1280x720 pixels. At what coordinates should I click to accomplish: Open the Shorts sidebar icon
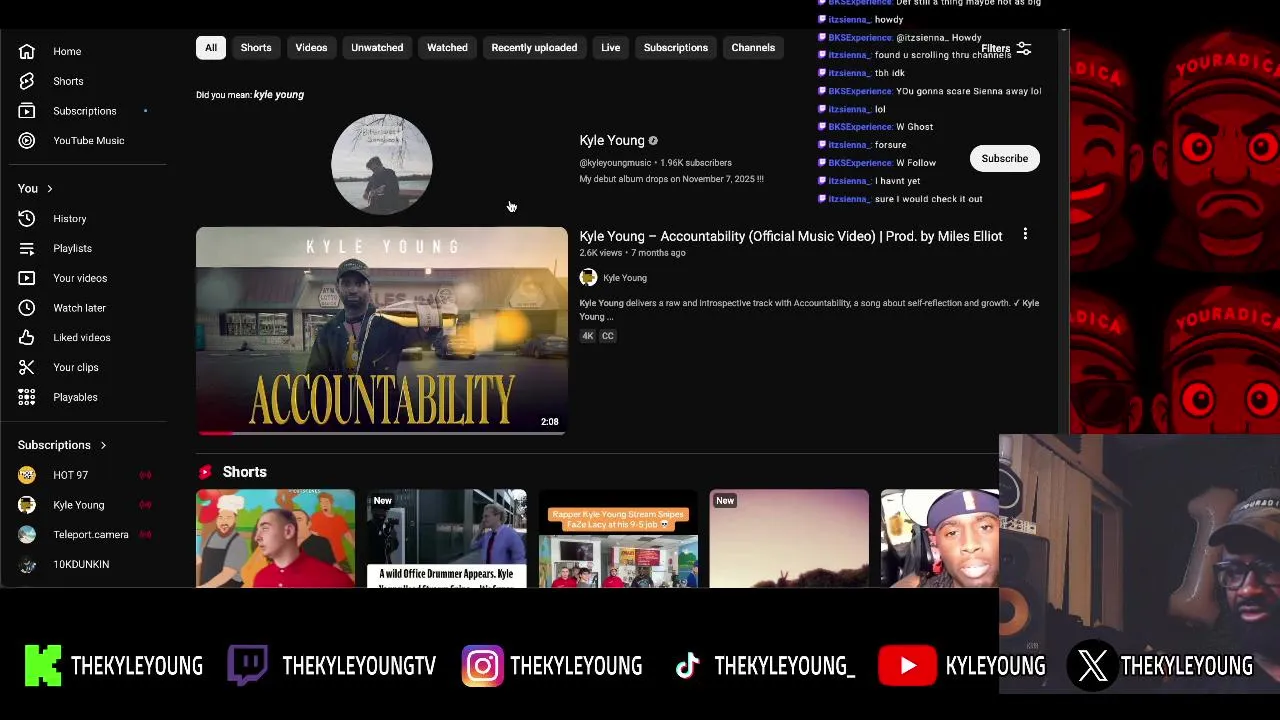pyautogui.click(x=27, y=81)
